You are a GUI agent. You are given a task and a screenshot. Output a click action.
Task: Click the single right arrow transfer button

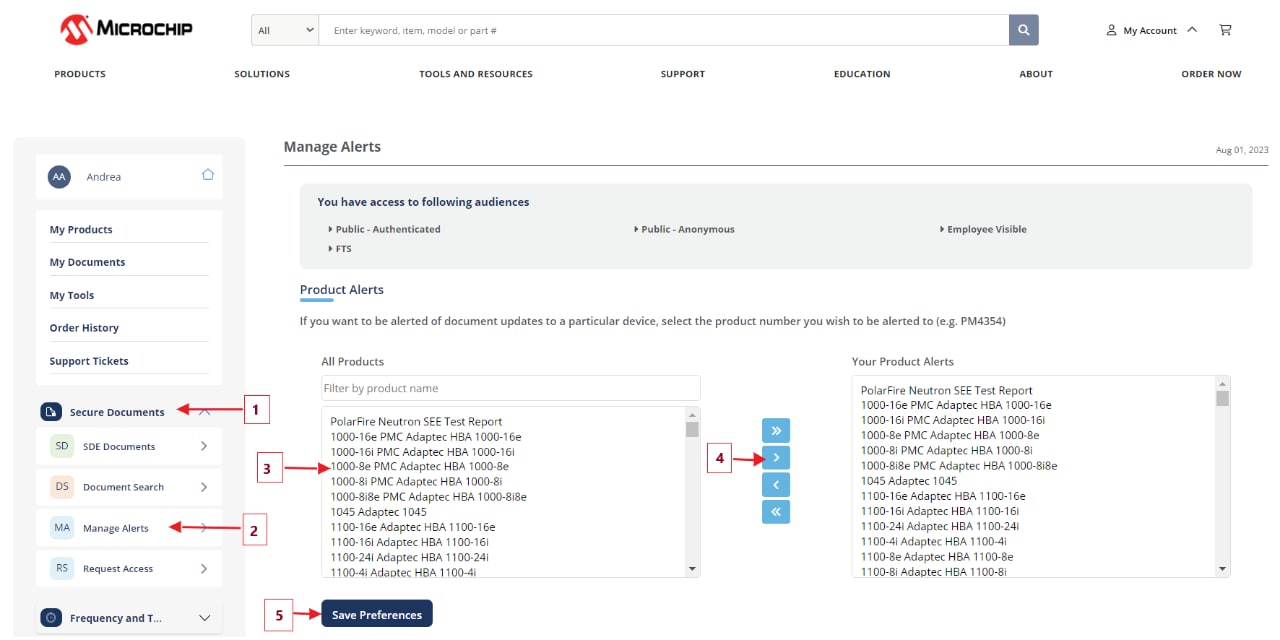tap(775, 457)
